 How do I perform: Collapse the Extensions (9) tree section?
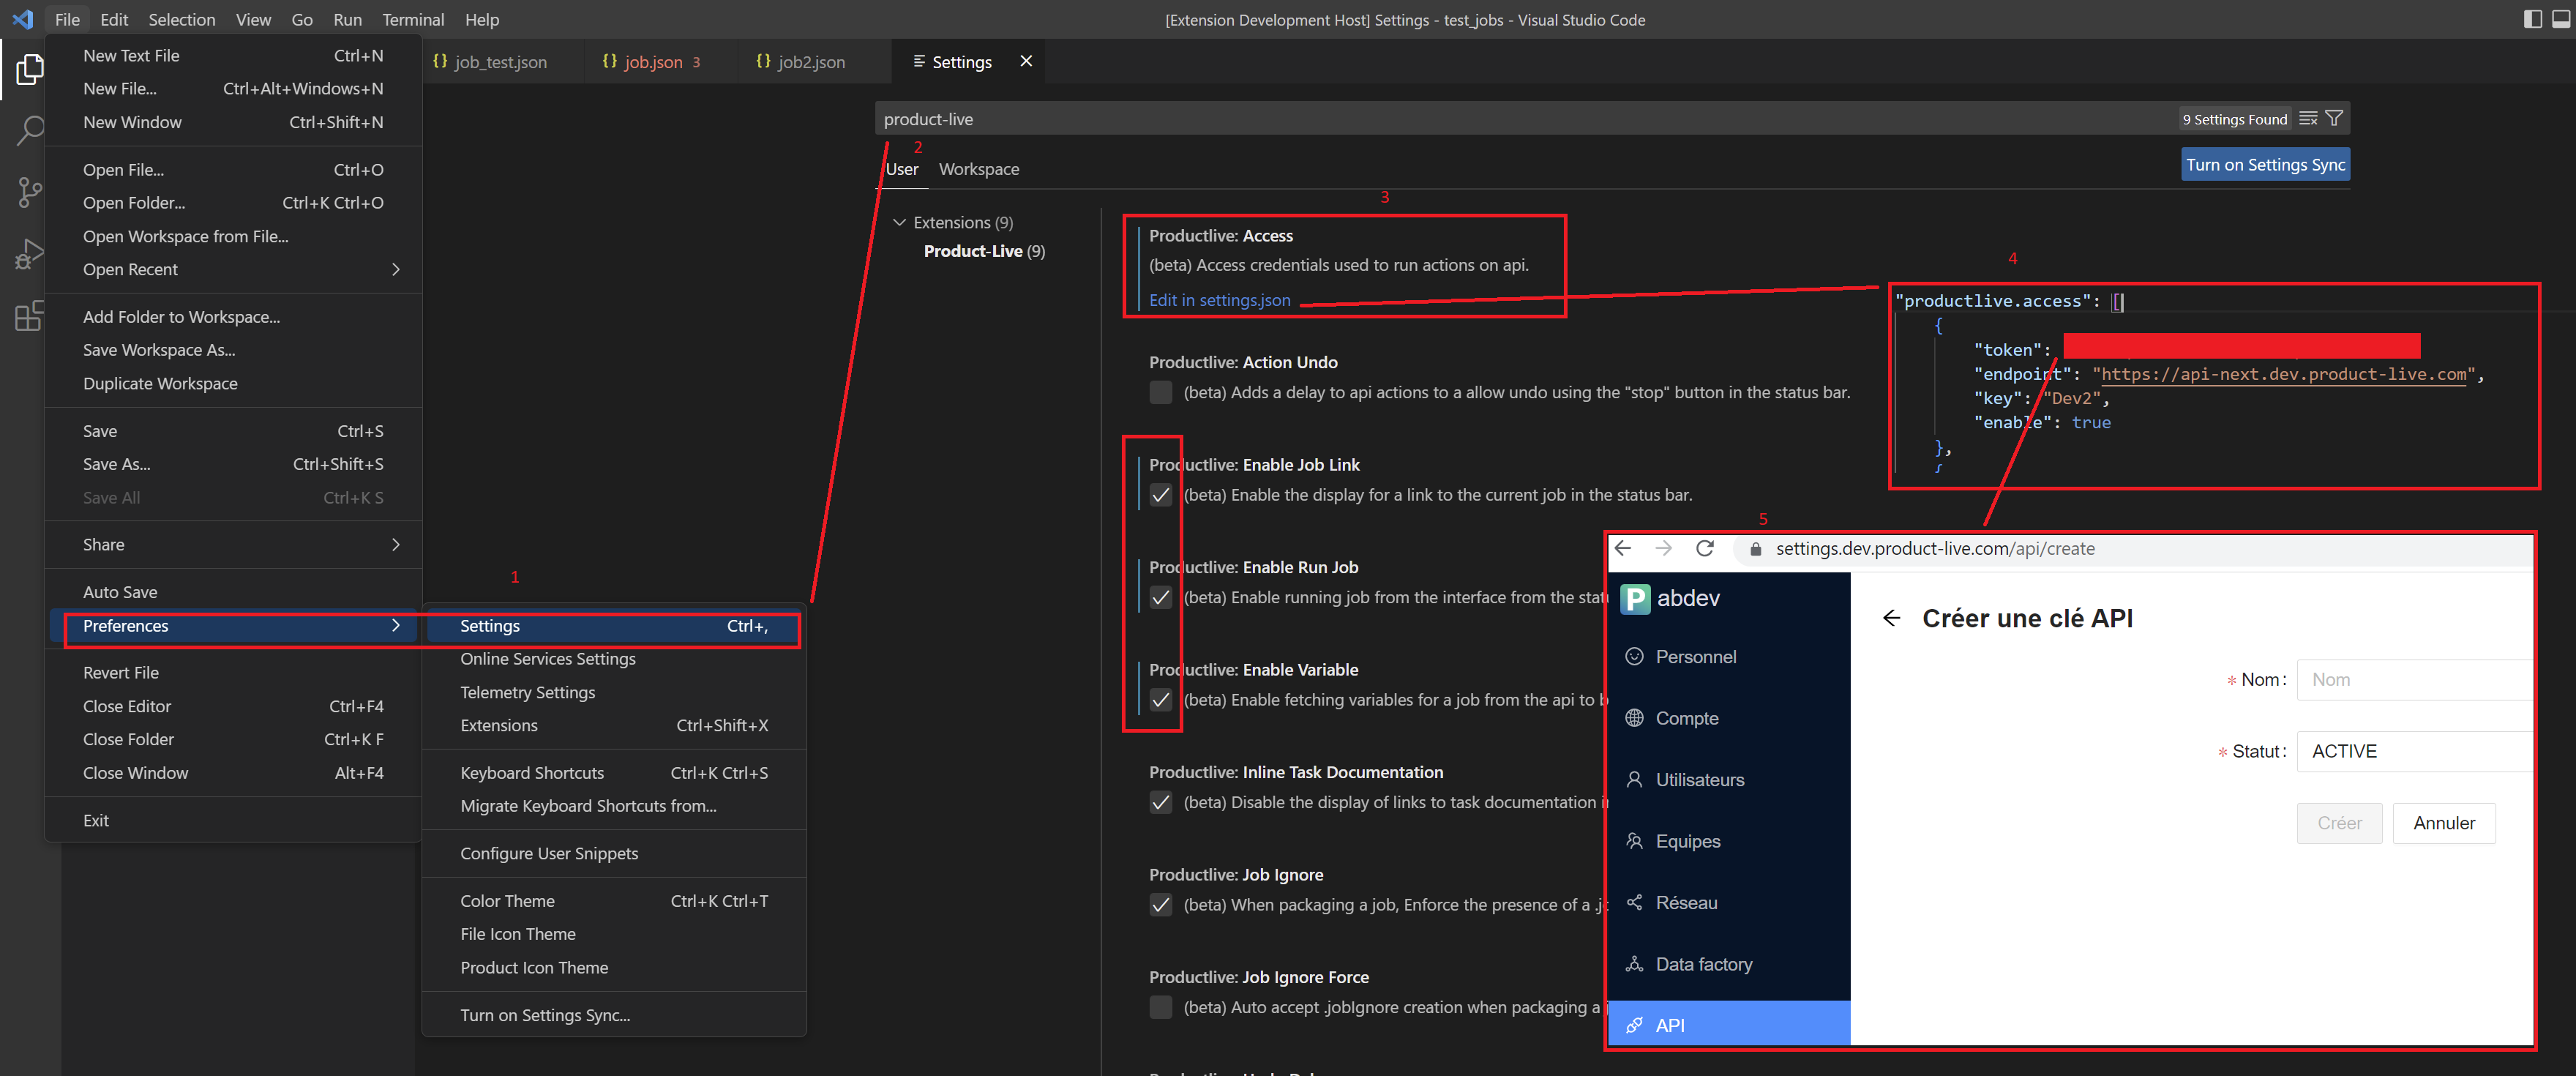point(899,222)
